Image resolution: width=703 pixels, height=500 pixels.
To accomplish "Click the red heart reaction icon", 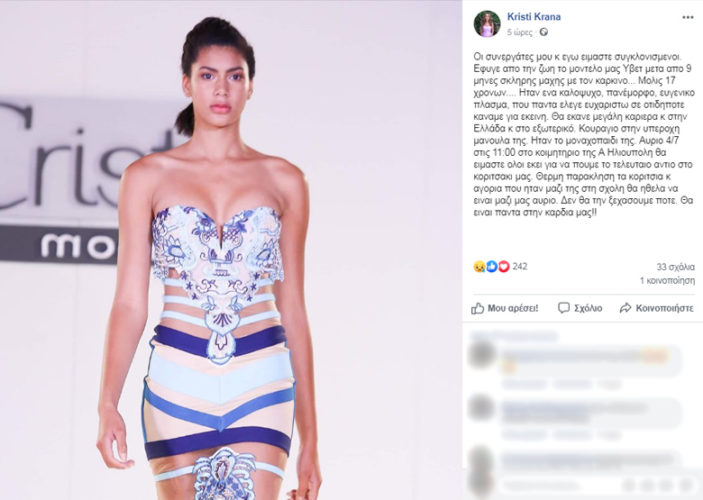I will 504,266.
